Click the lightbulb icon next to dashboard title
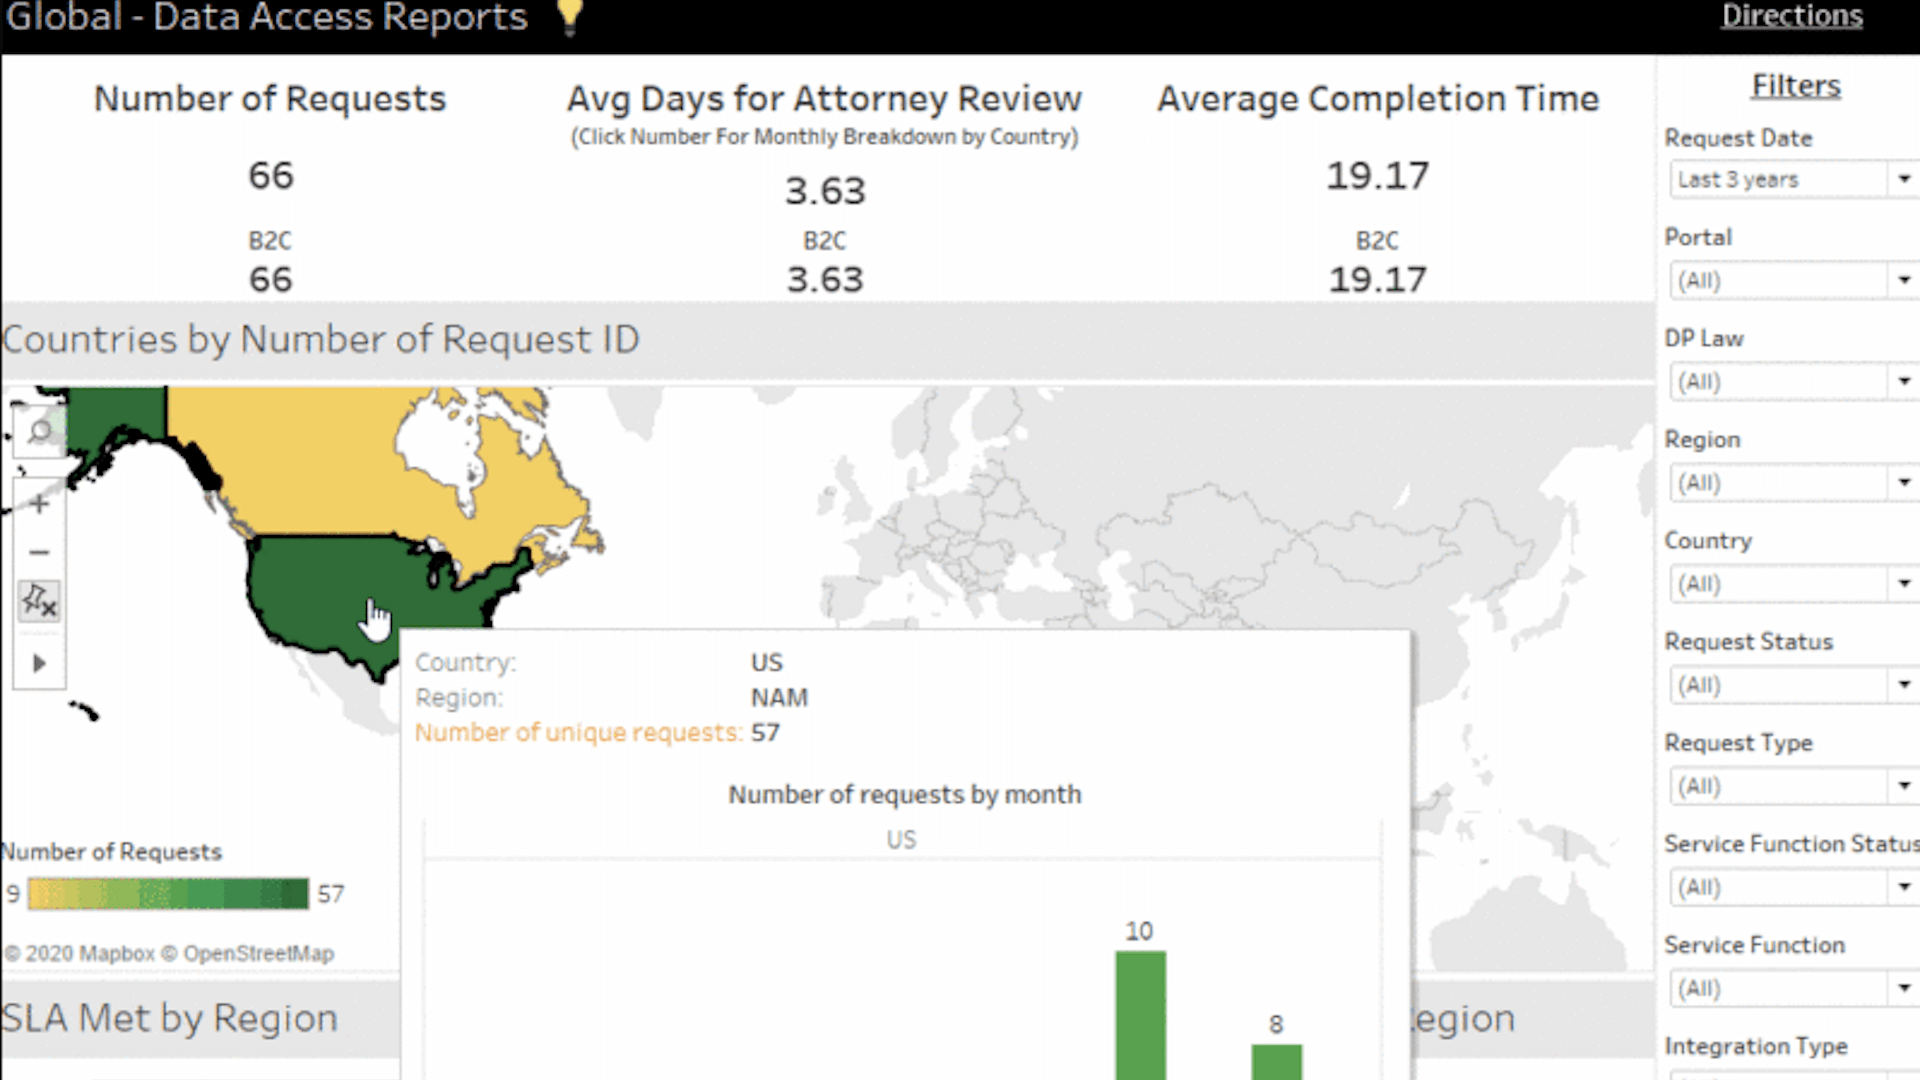The width and height of the screenshot is (1920, 1080). pyautogui.click(x=568, y=17)
